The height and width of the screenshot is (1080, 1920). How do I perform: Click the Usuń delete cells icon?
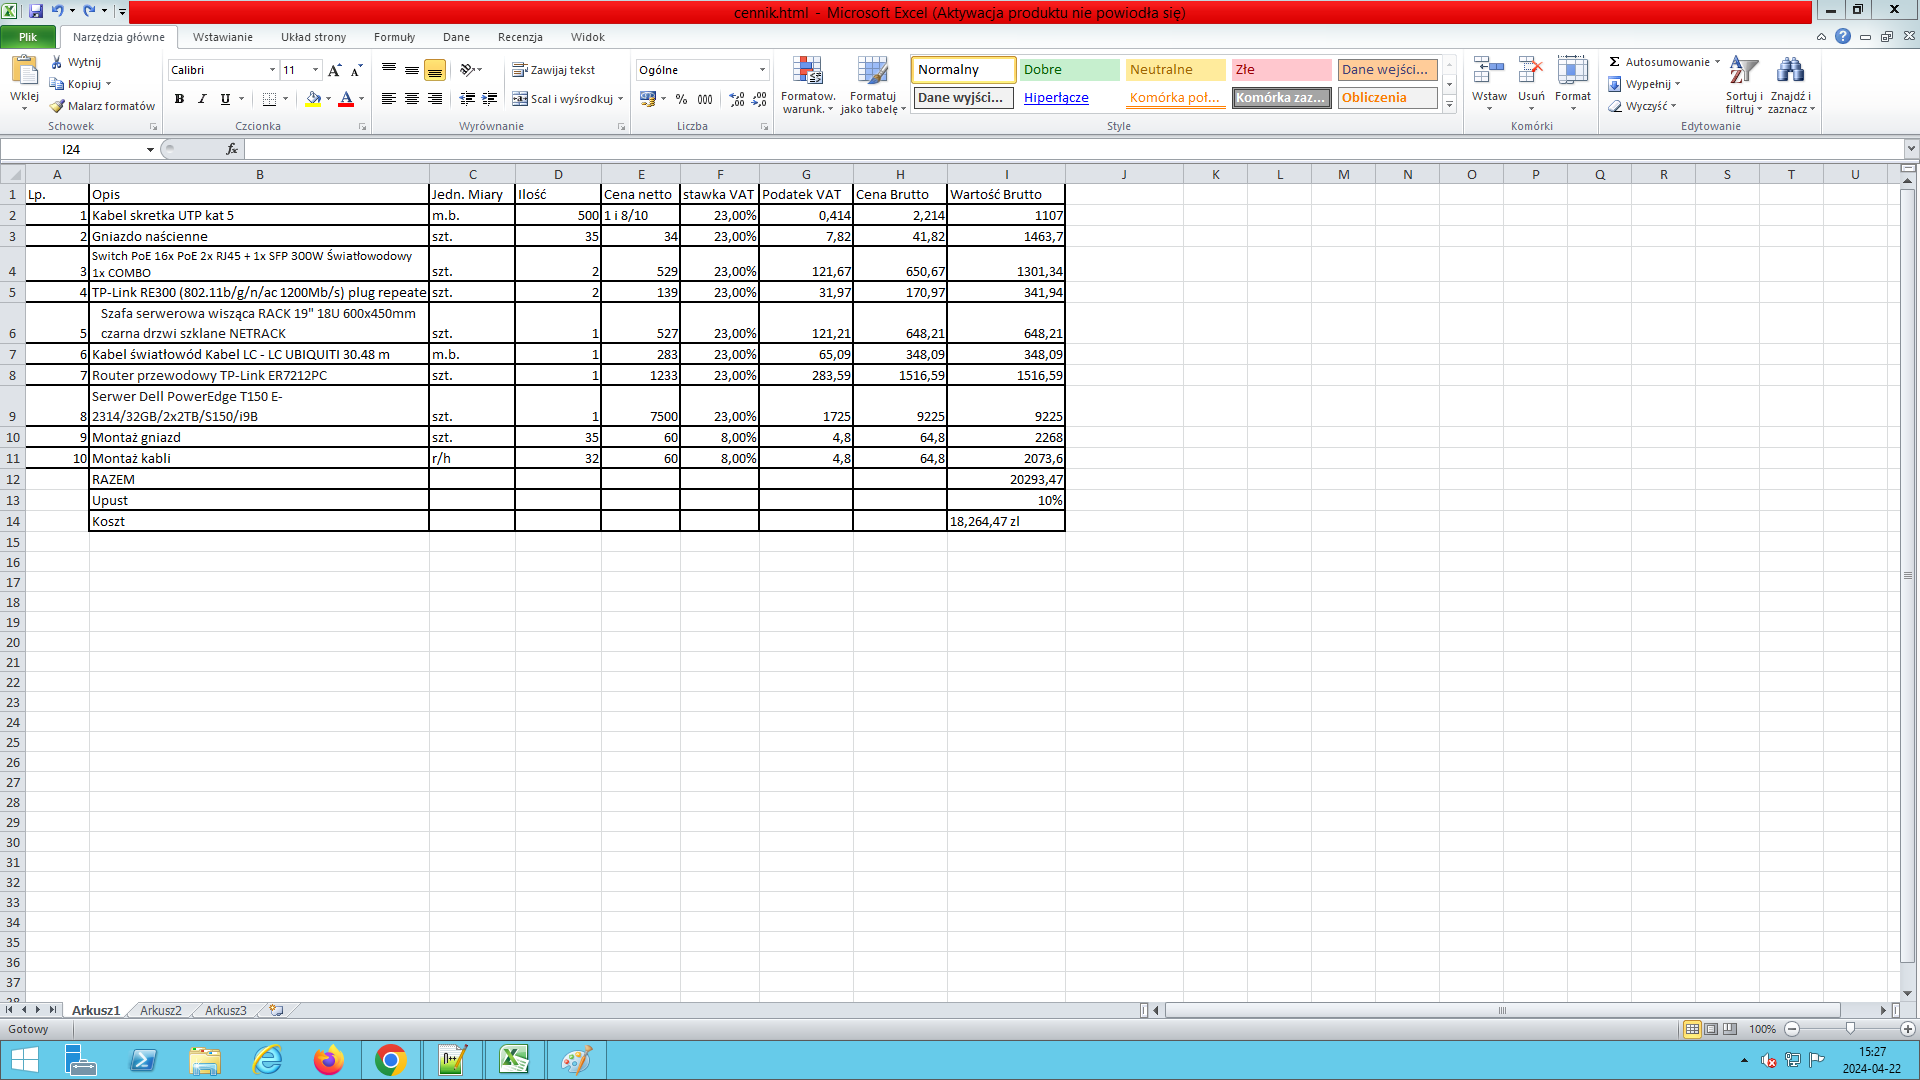(x=1531, y=72)
